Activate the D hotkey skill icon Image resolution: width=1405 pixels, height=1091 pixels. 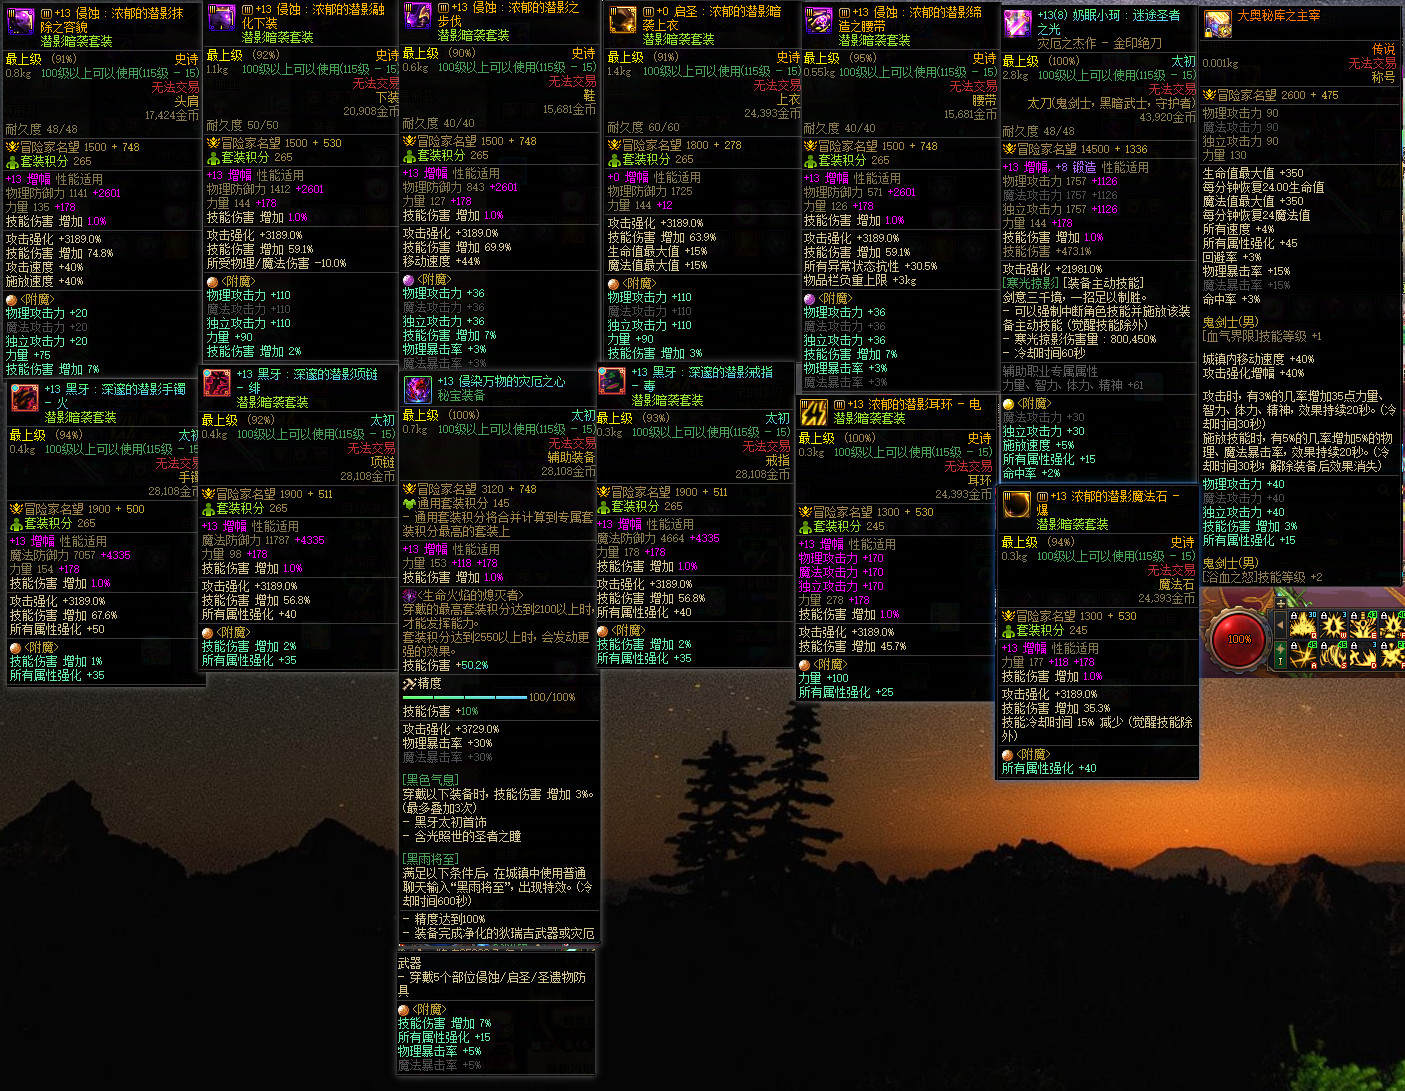[1364, 655]
